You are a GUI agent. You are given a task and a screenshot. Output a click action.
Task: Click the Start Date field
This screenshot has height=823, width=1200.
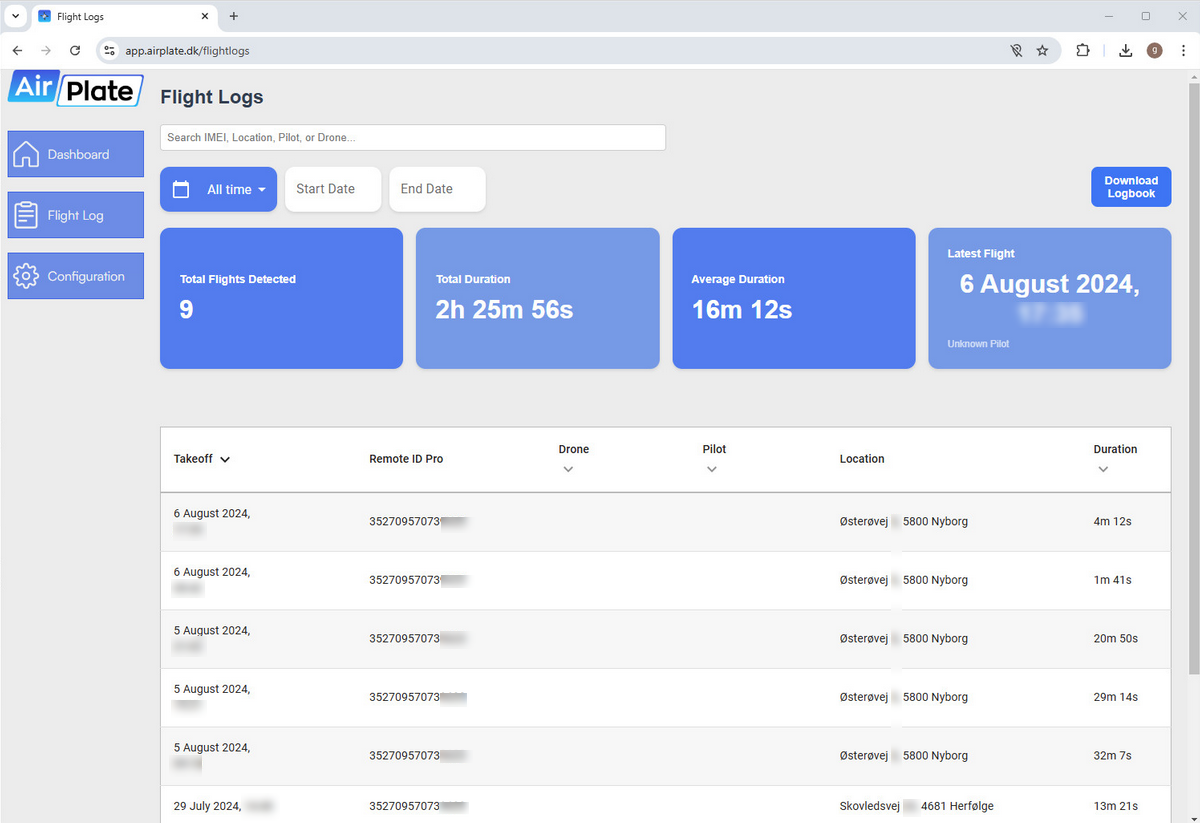pos(333,189)
